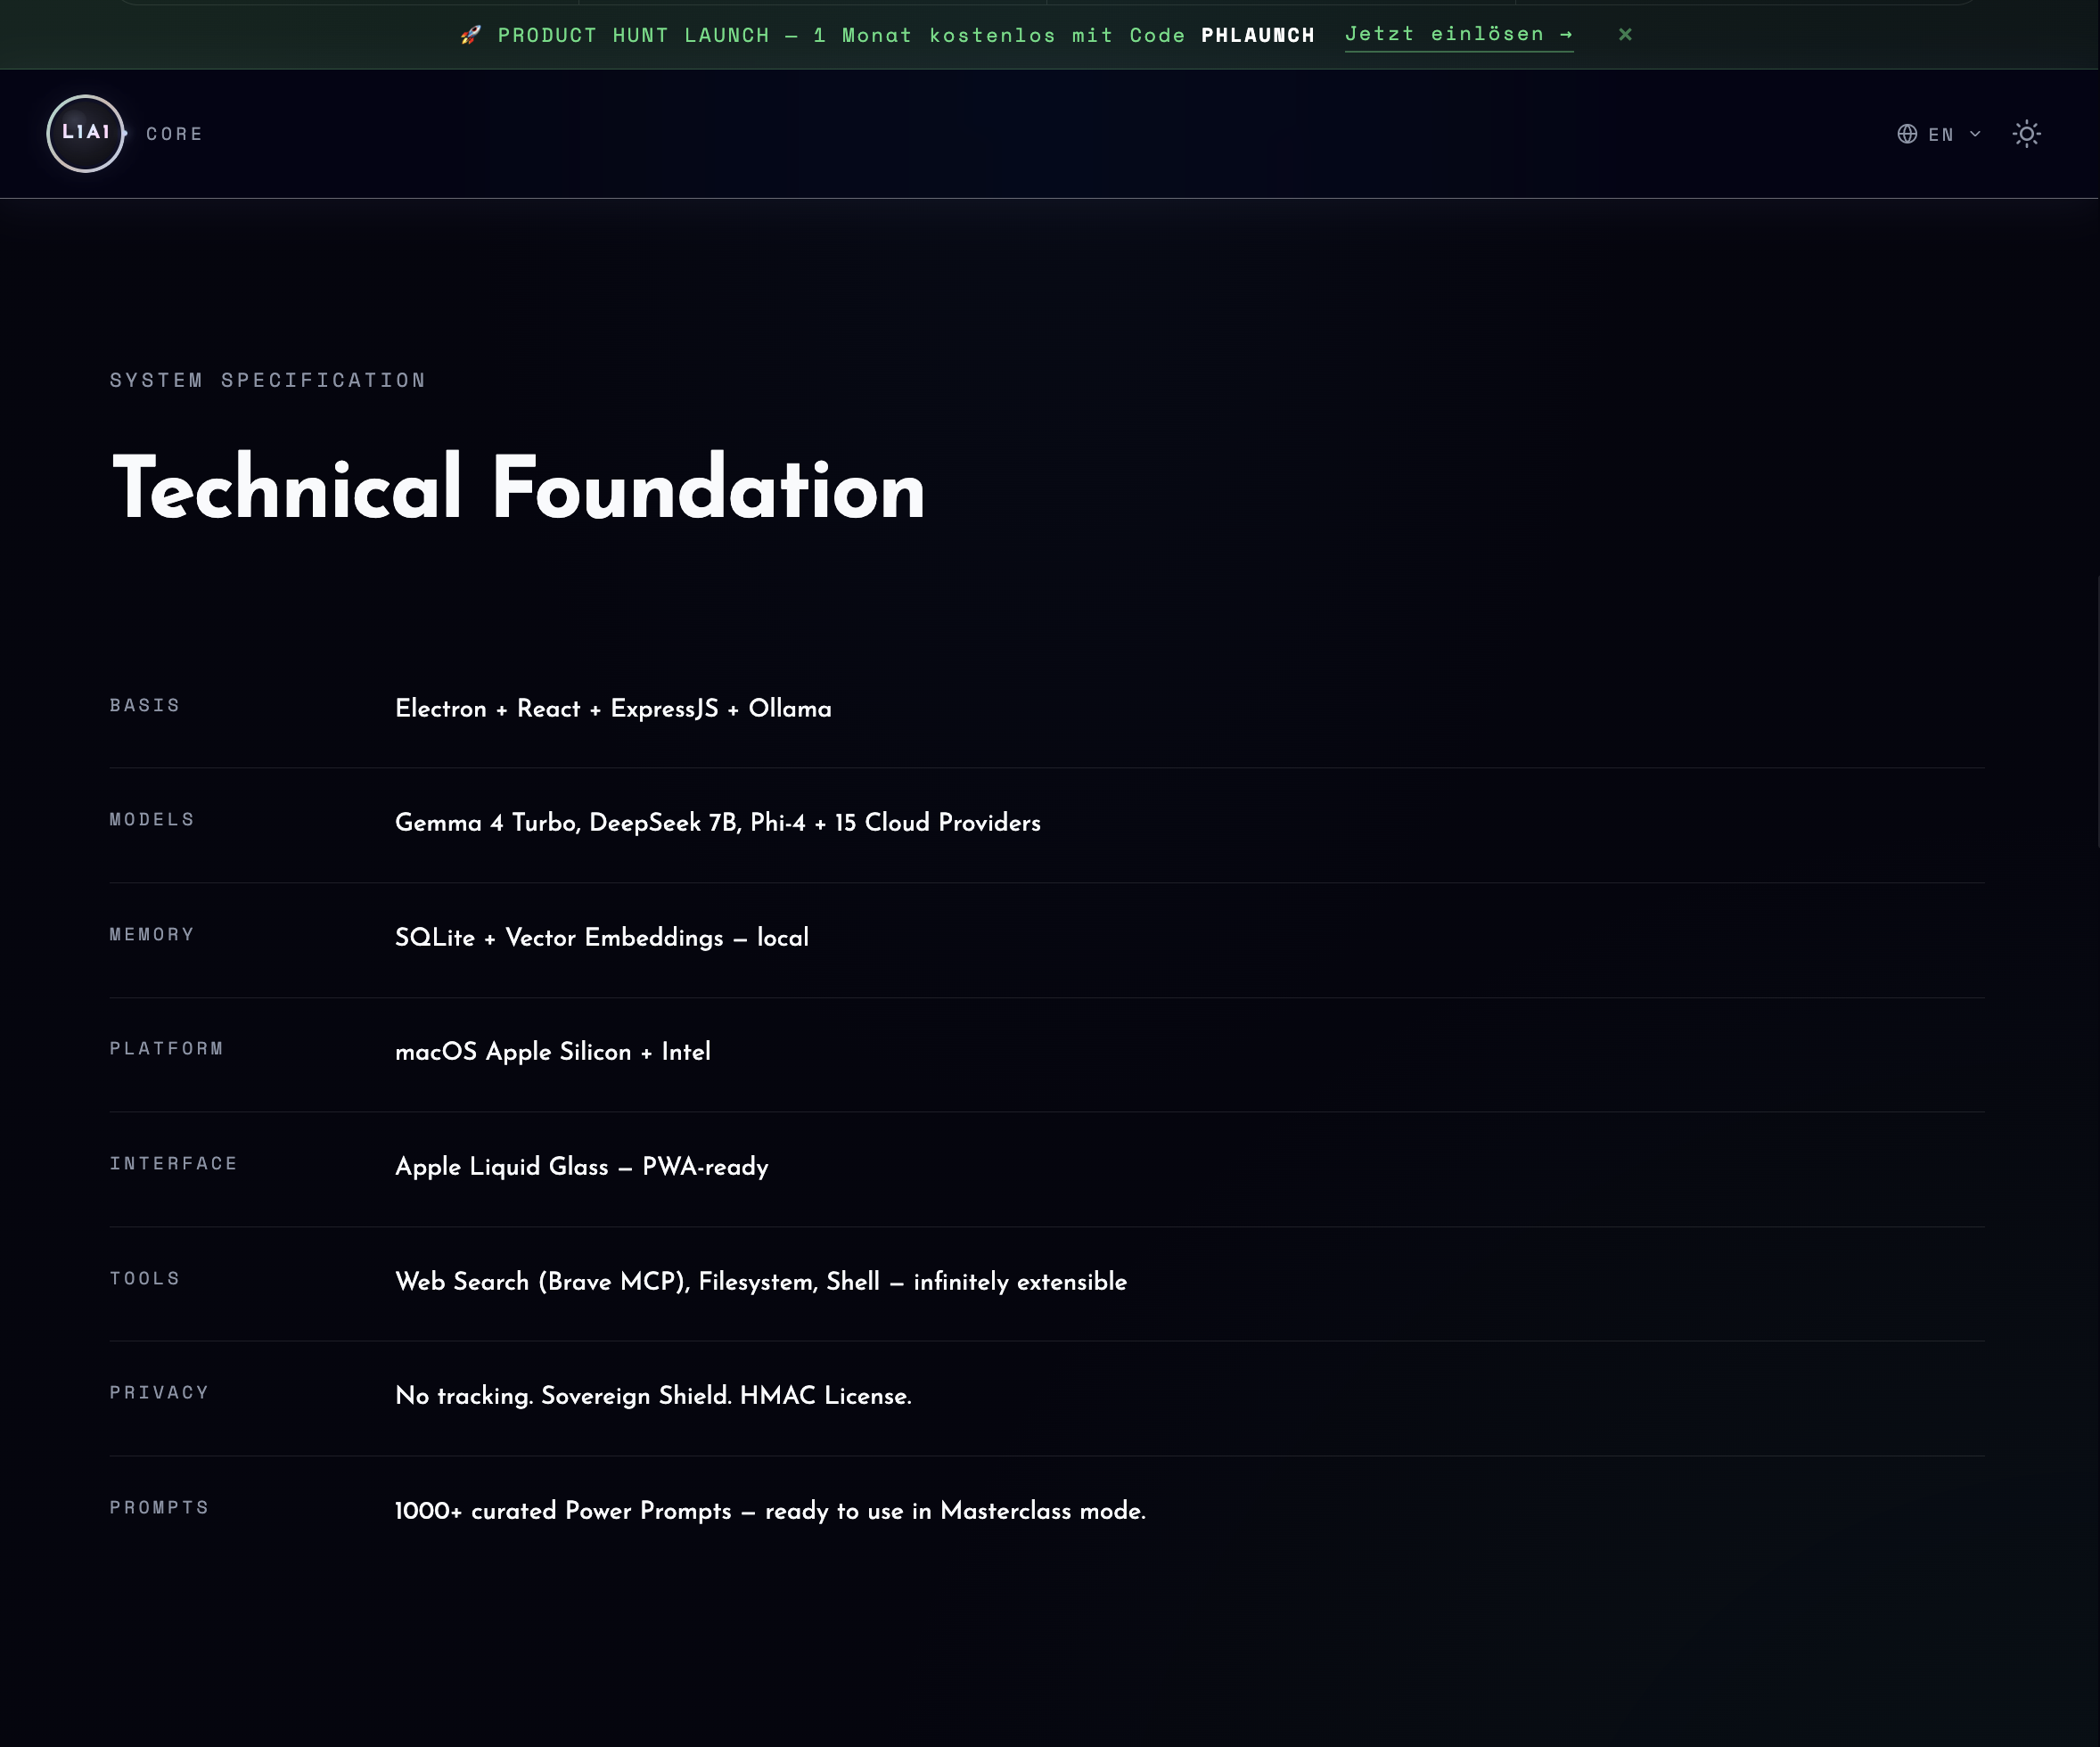Click the L1A1 circular logo
2100x1747 pixels.
coord(85,133)
